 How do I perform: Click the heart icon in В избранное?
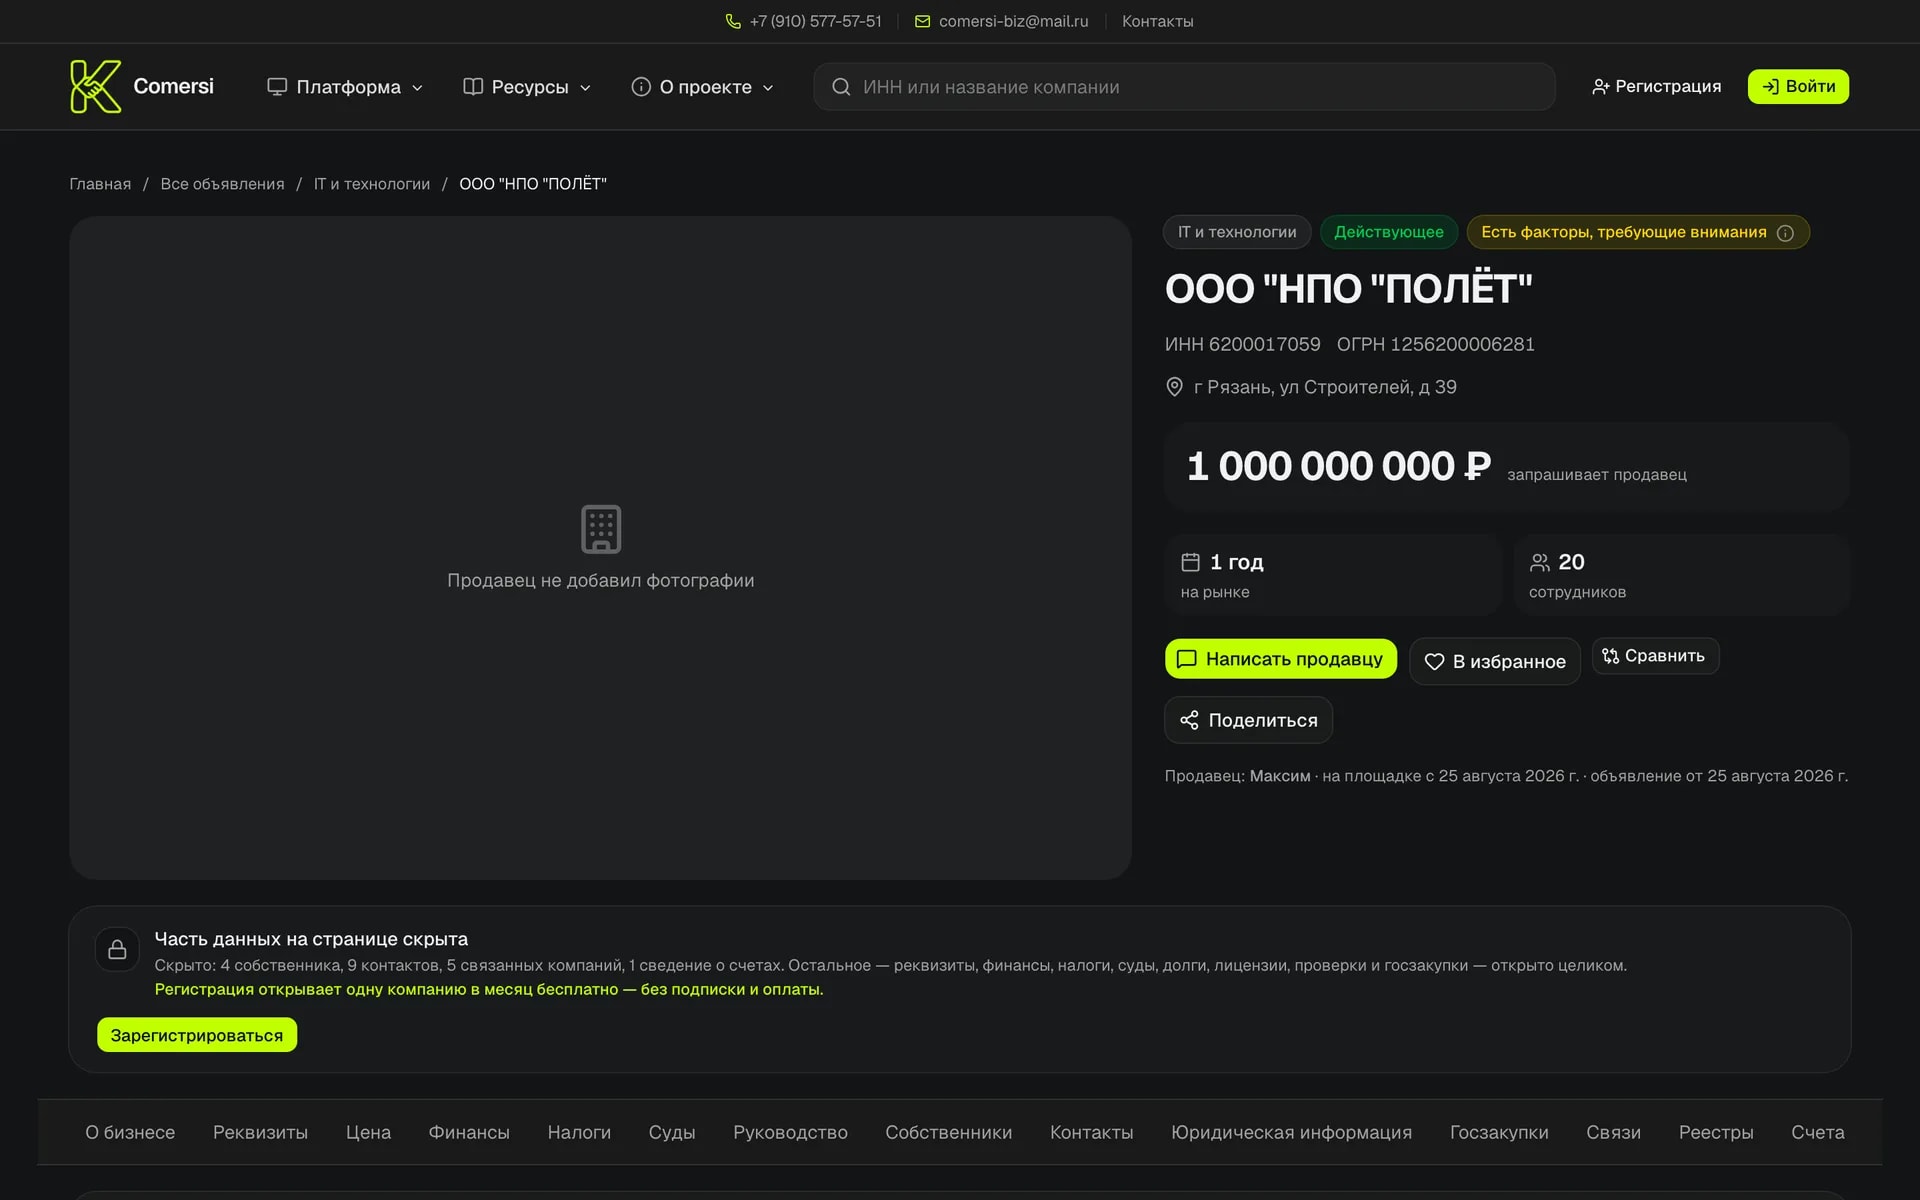[x=1434, y=662]
